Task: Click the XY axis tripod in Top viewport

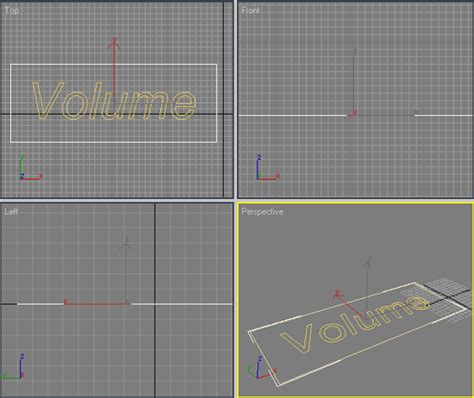Action: coord(30,168)
